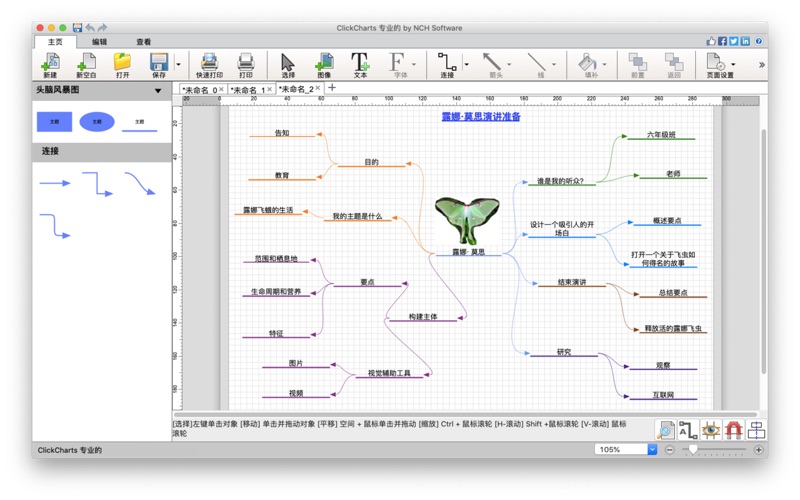This screenshot has height=500, width=800.
Task: Insert a picture with the 图像 icon
Action: pos(324,64)
